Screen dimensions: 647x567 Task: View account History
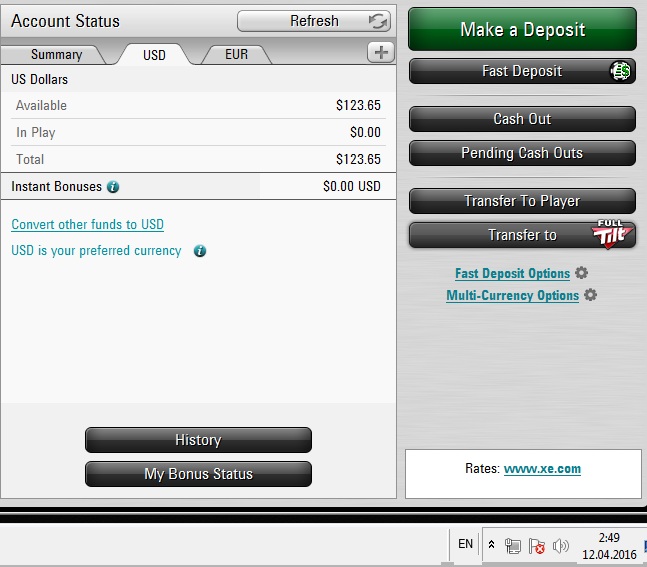point(198,440)
